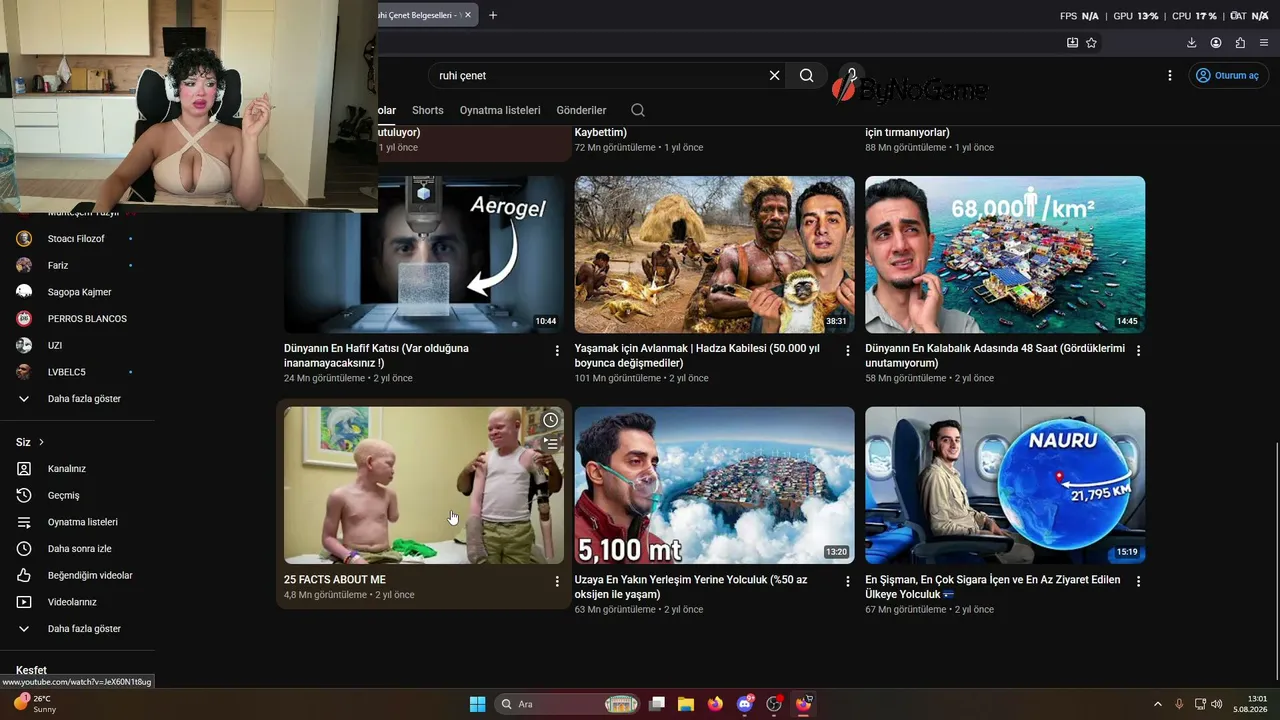Open the video title Dünyanın En Hafif Katısı
The image size is (1280, 720).
point(376,356)
